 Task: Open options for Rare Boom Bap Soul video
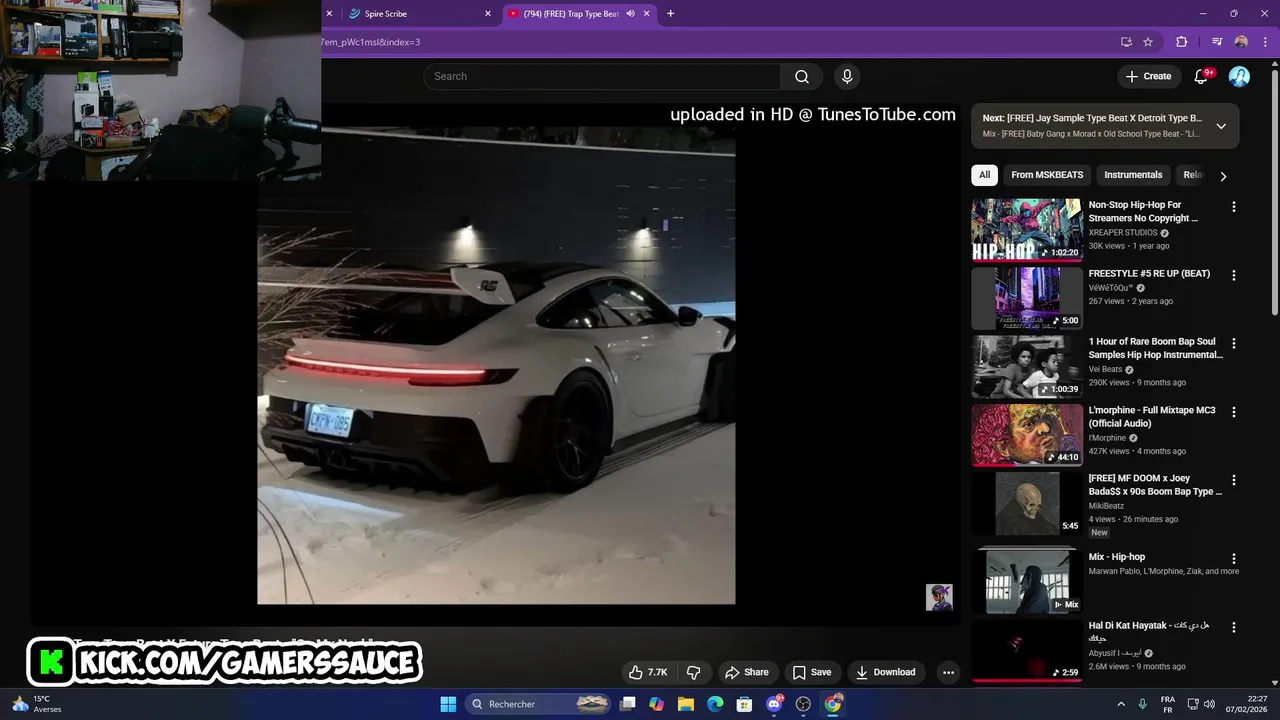(x=1233, y=343)
